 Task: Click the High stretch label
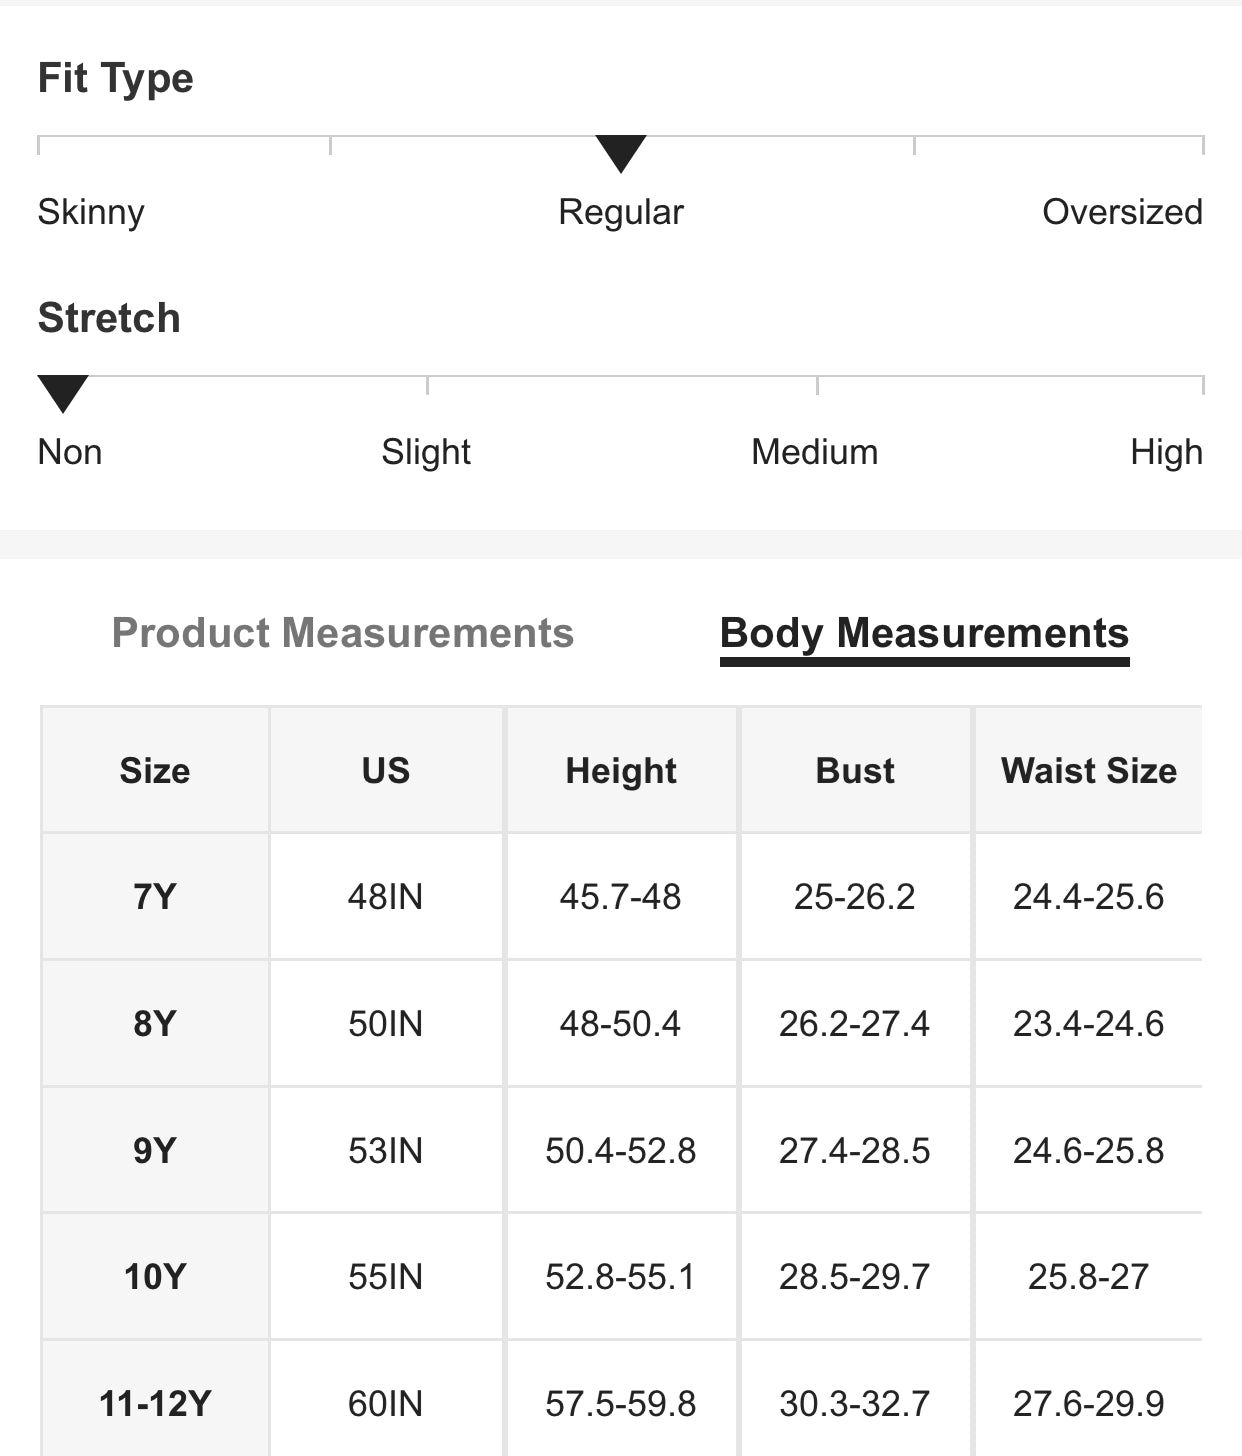(1166, 452)
